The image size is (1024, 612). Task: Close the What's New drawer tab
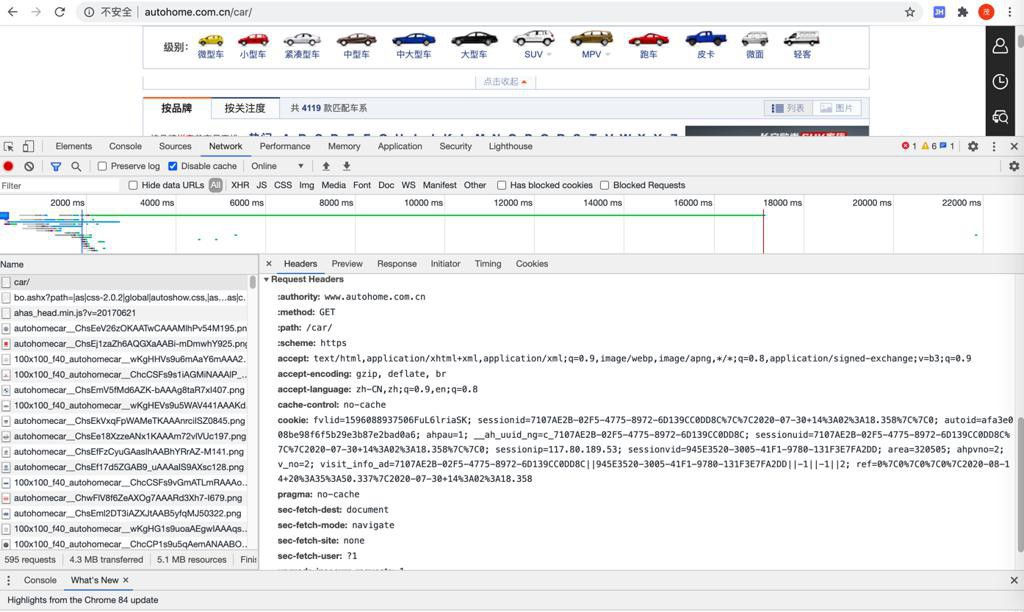(x=125, y=580)
